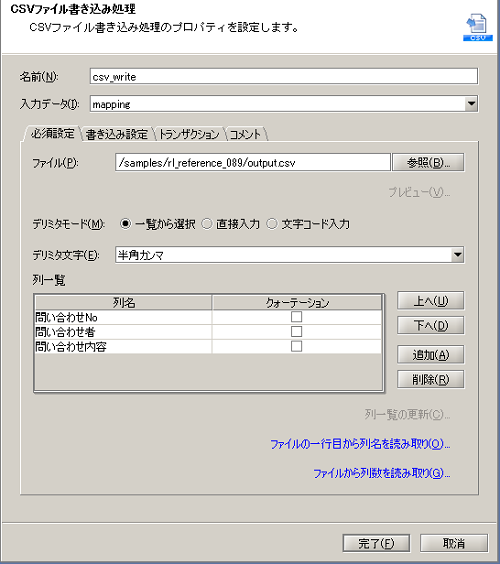Expand the デリミタ文字 combo box
This screenshot has width=500, height=564.
(457, 255)
